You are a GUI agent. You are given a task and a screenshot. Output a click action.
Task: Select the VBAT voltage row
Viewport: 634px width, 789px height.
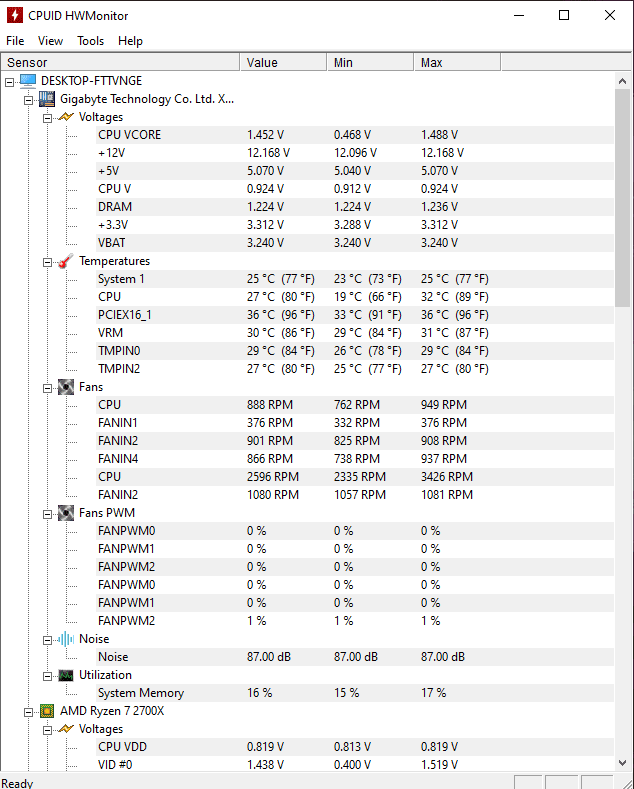(x=355, y=243)
